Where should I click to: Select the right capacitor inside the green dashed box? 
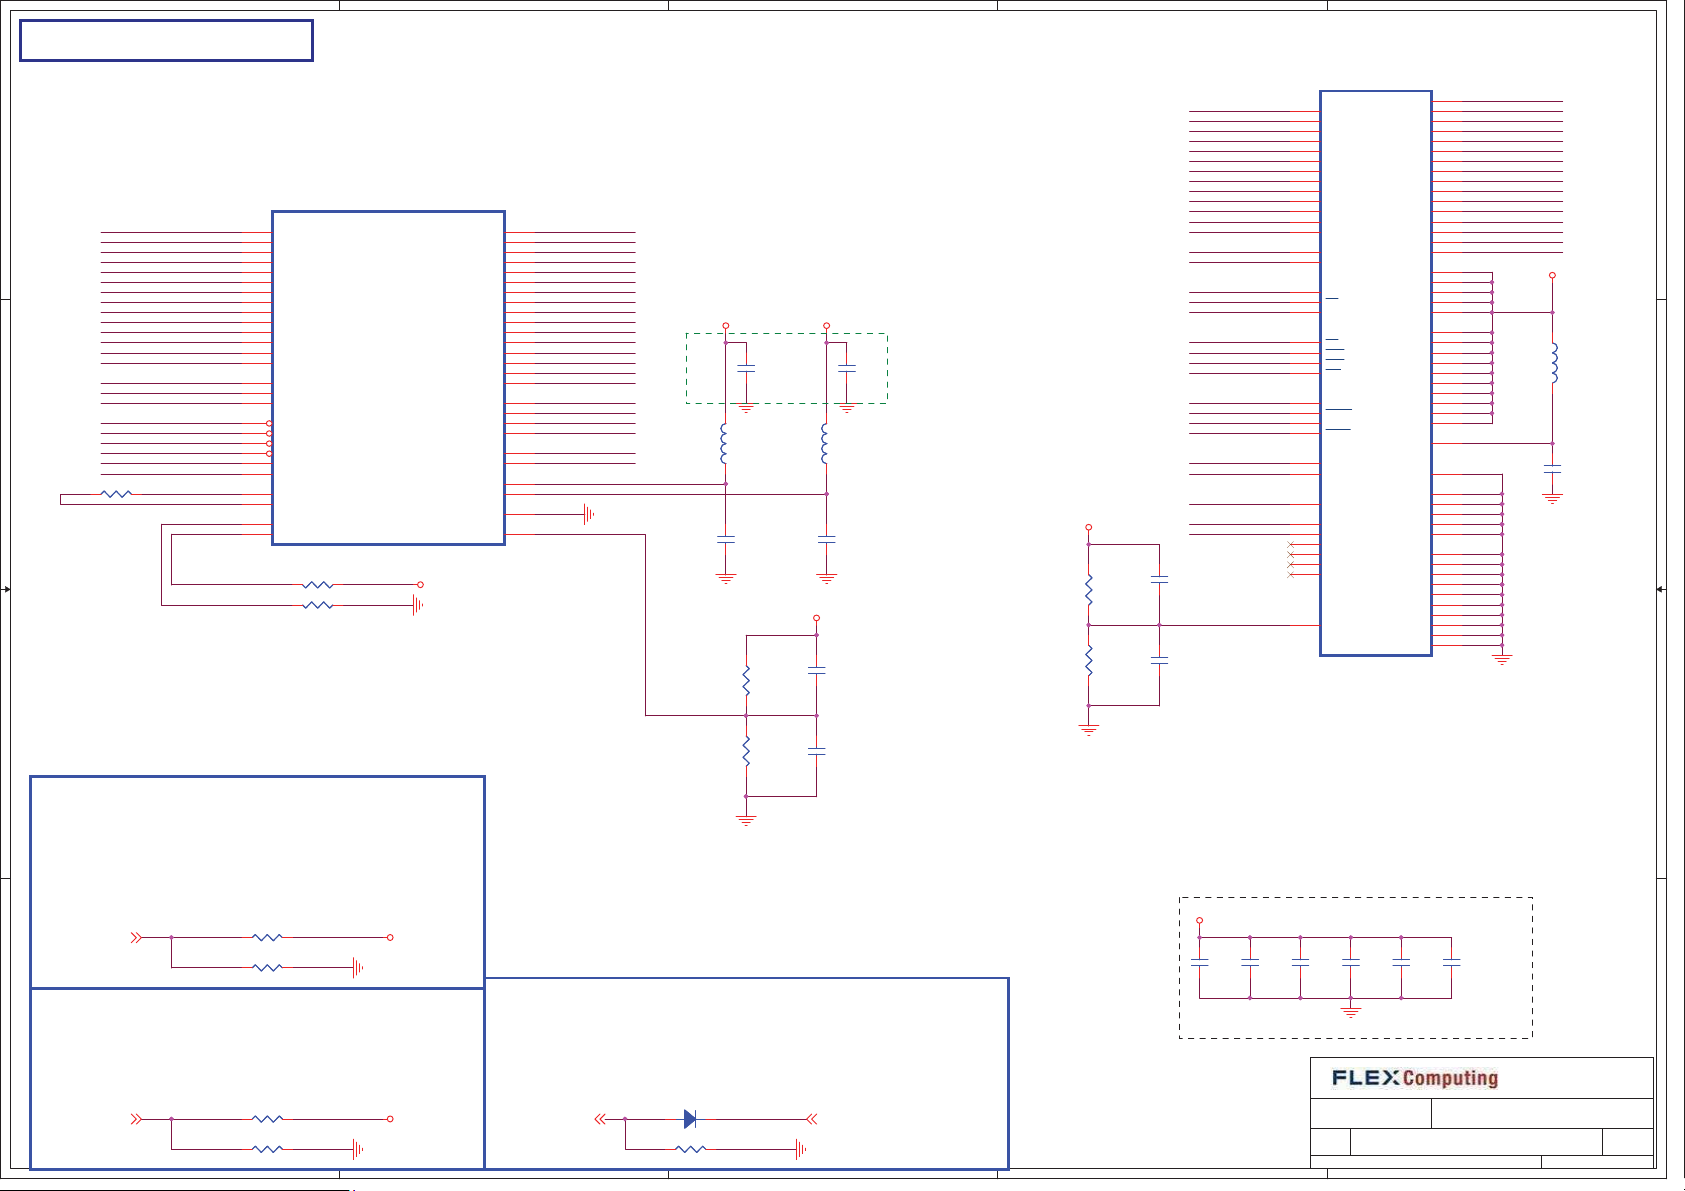click(x=847, y=369)
